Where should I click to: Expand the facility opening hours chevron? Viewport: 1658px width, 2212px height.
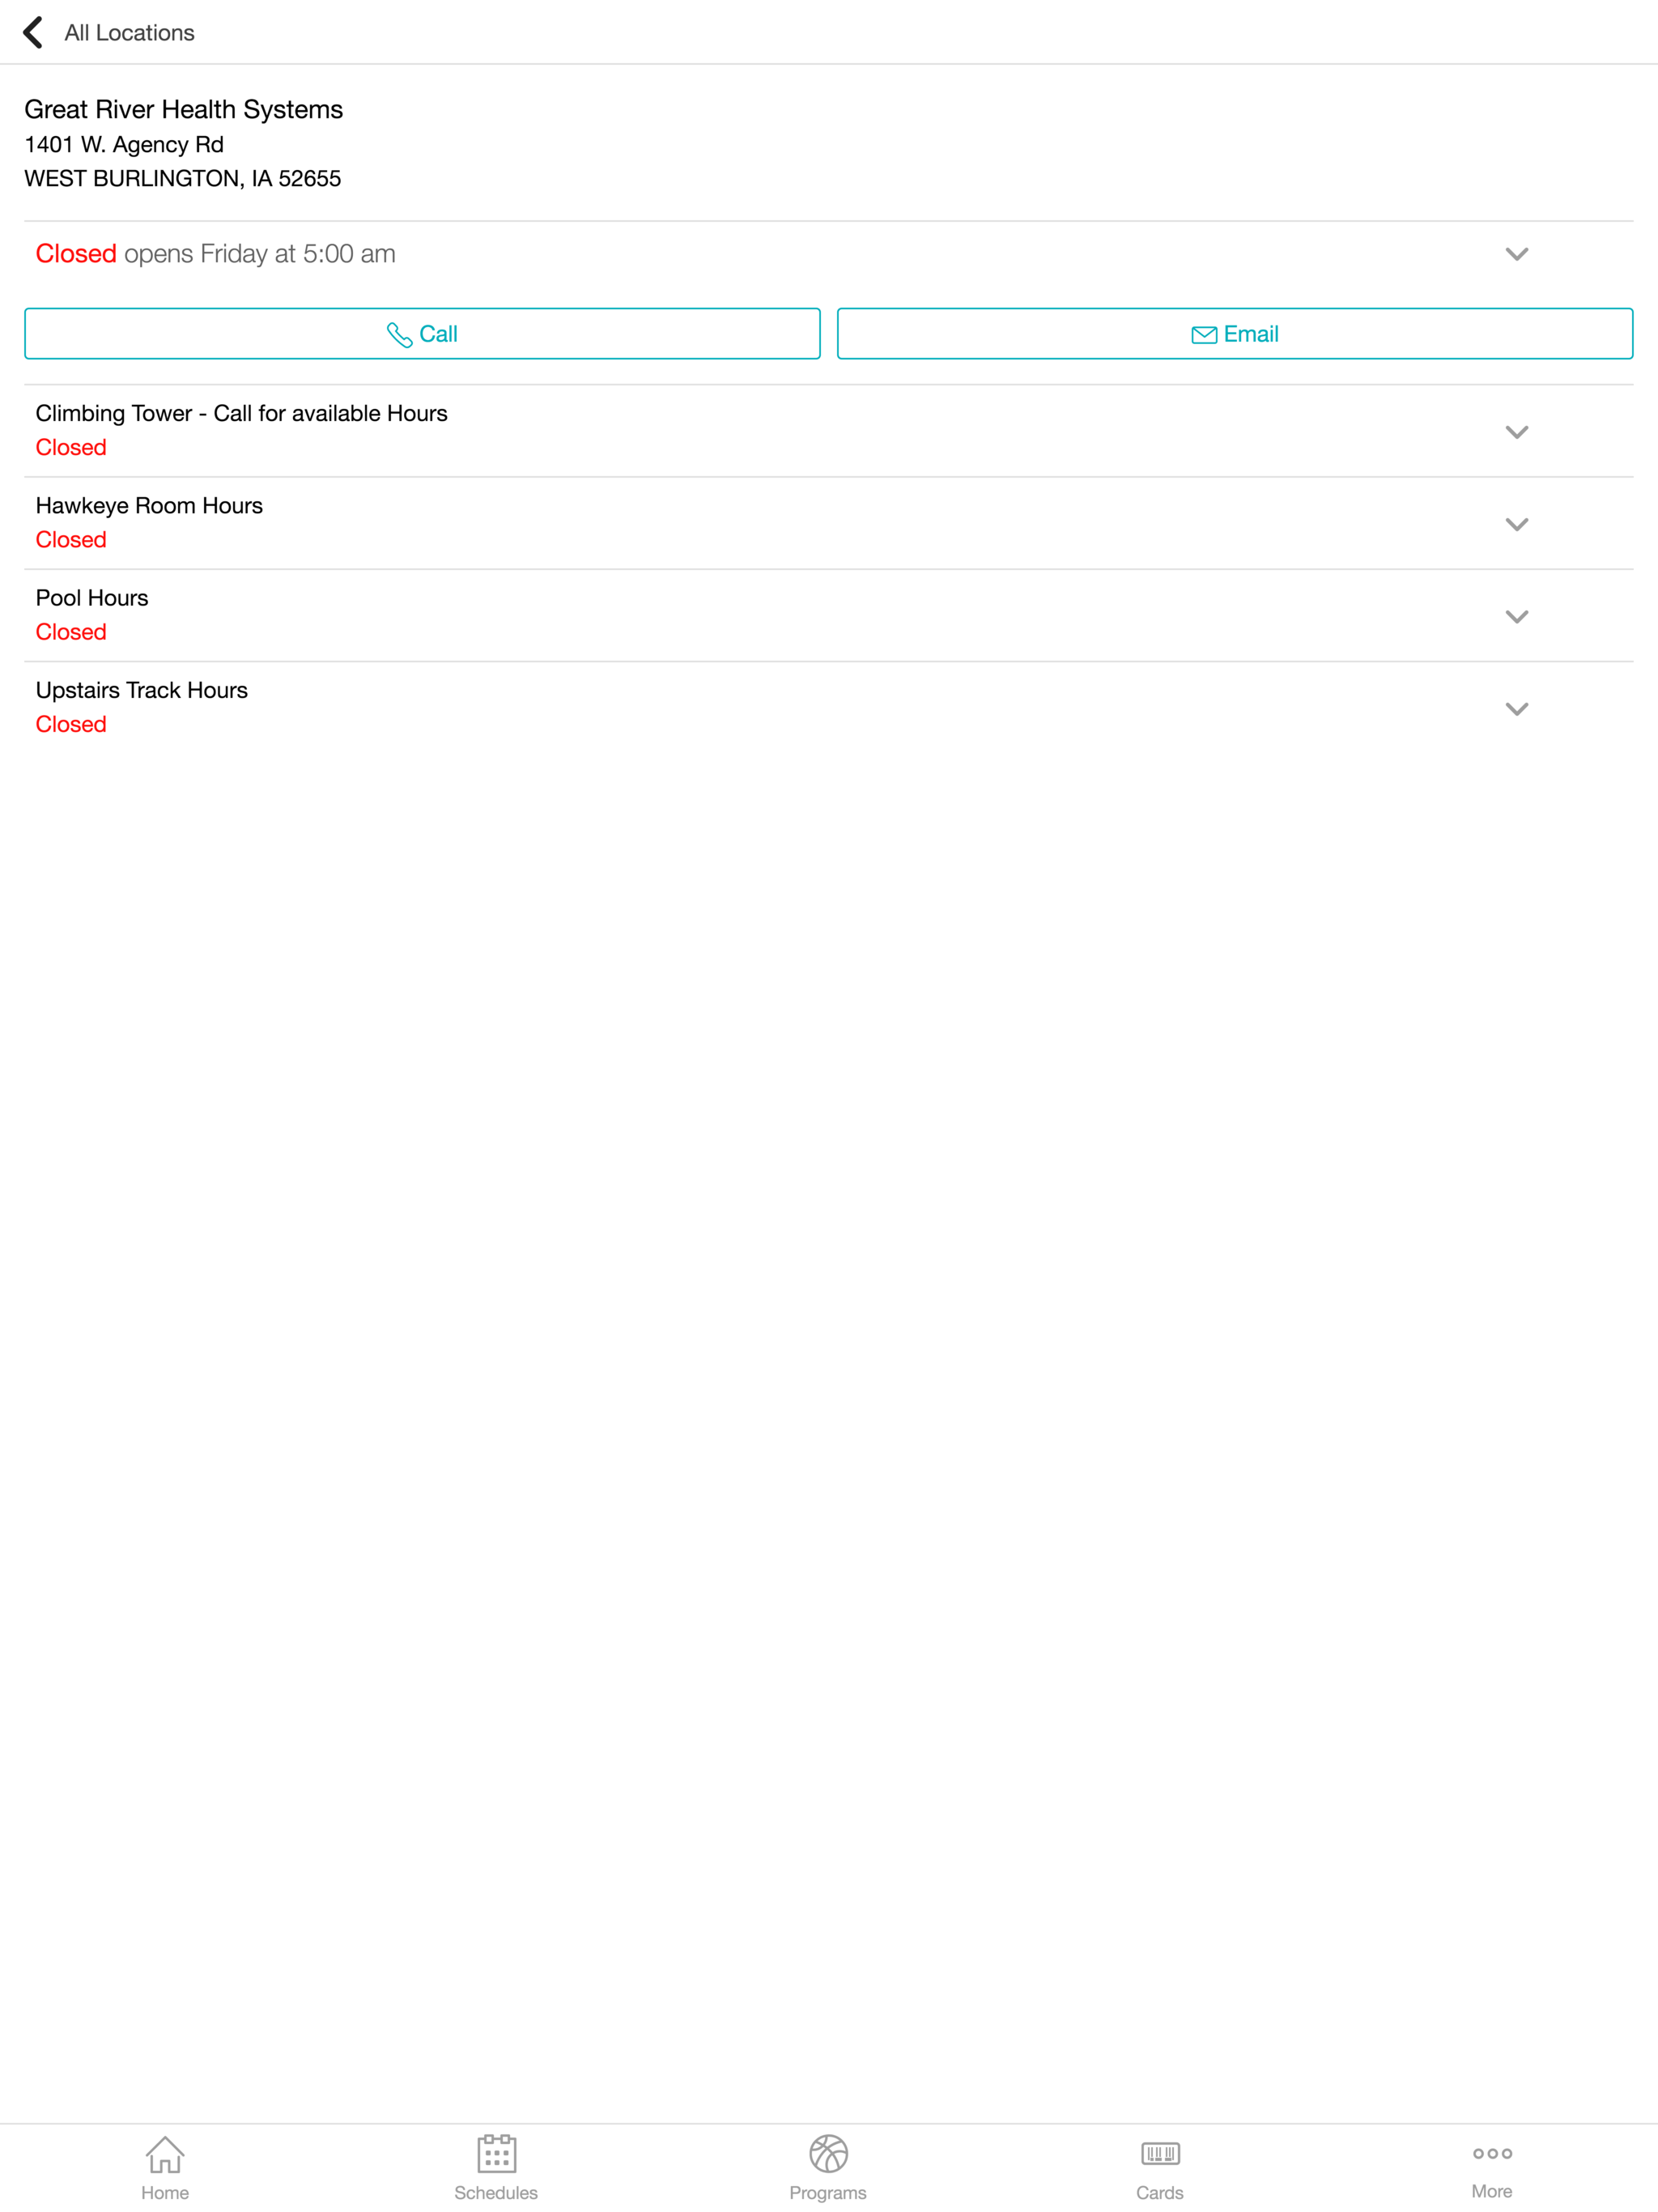(1516, 254)
